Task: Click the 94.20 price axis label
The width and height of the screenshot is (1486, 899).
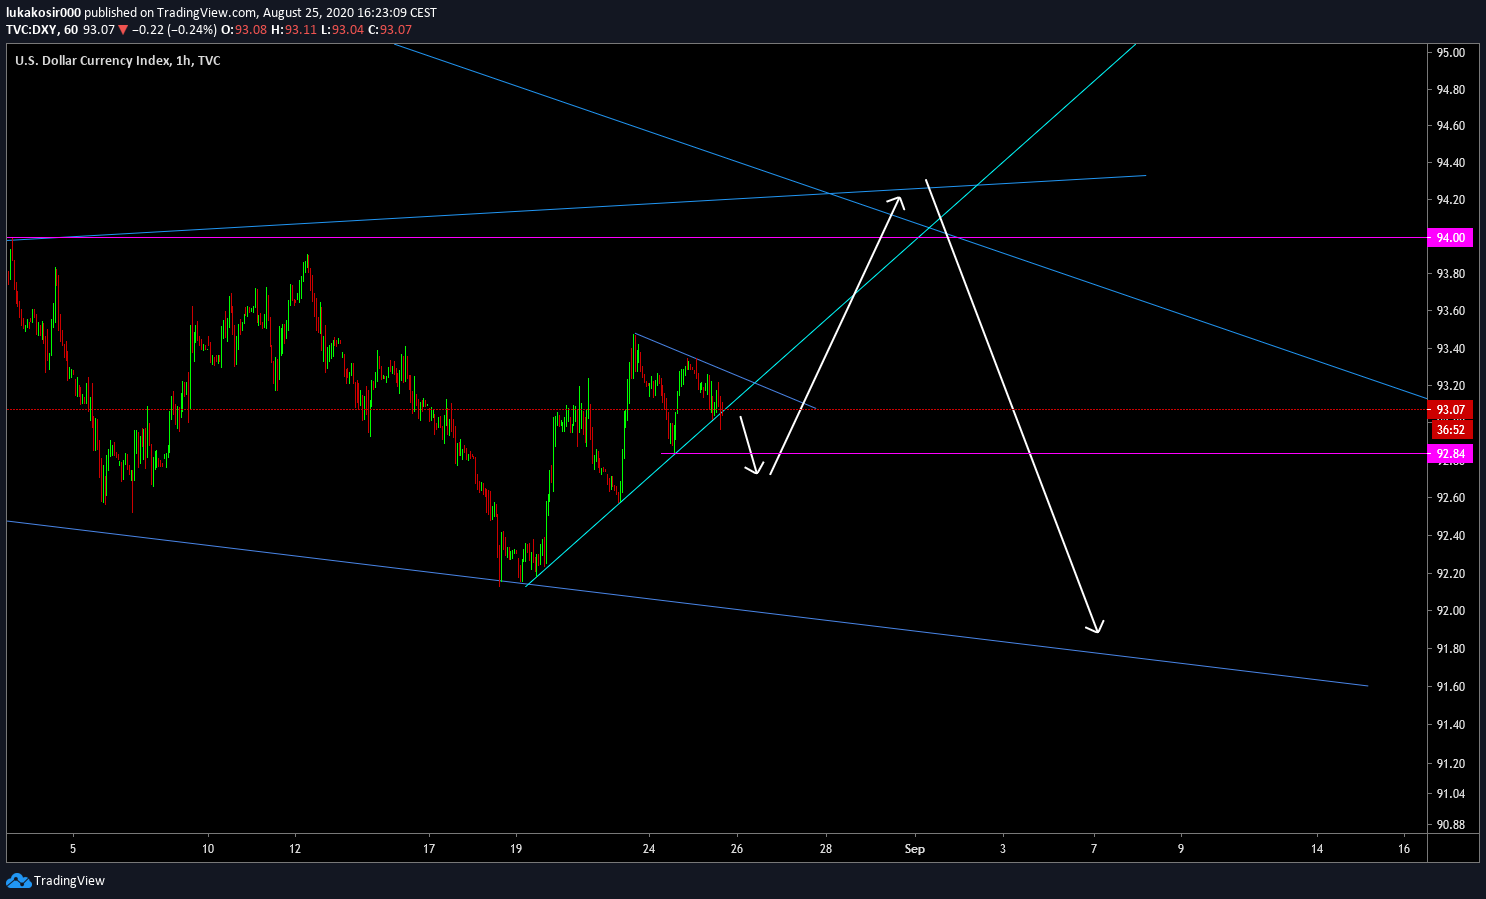Action: click(x=1451, y=200)
